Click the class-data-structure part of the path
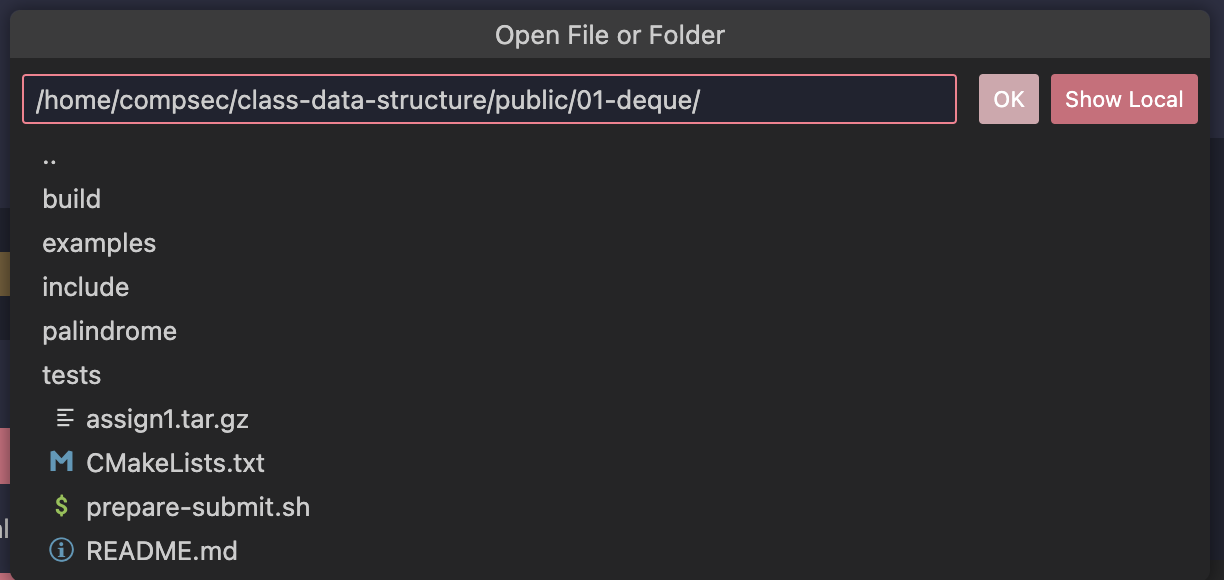Screen dimensions: 1224x580 pos(361,100)
